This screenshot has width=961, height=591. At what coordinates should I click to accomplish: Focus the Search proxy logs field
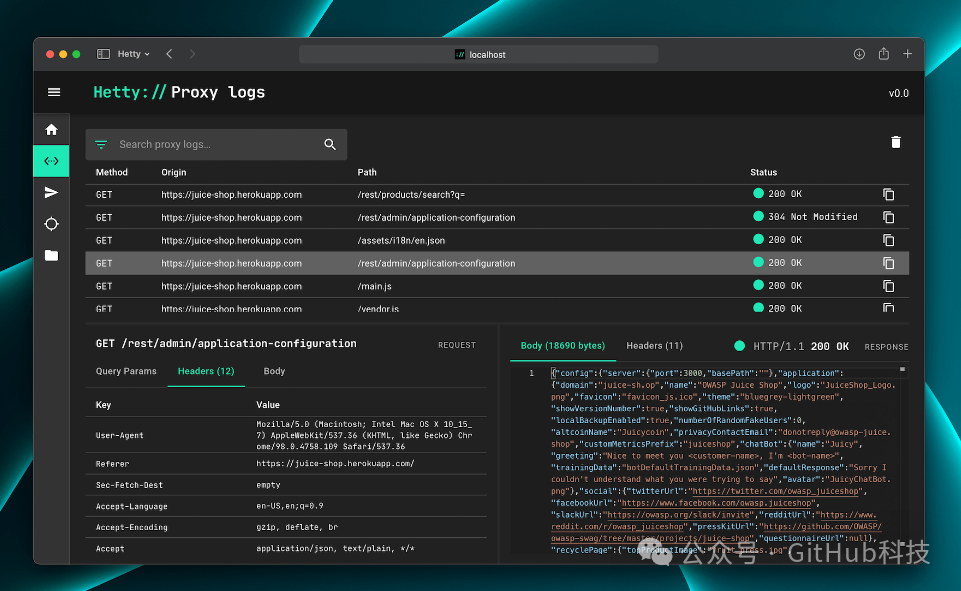click(216, 144)
